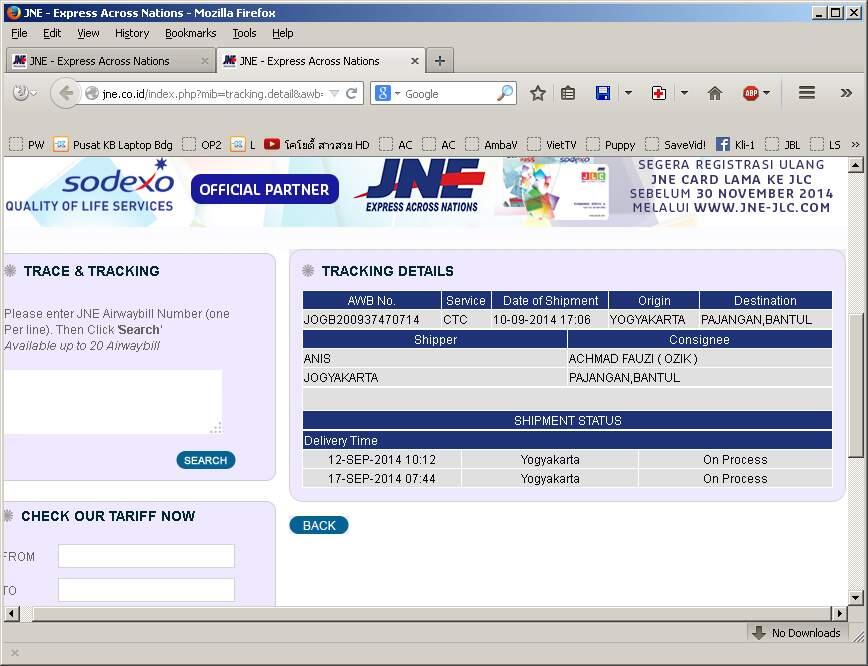This screenshot has width=868, height=666.
Task: Click the JNE Express Across Nations logo
Action: [x=422, y=187]
